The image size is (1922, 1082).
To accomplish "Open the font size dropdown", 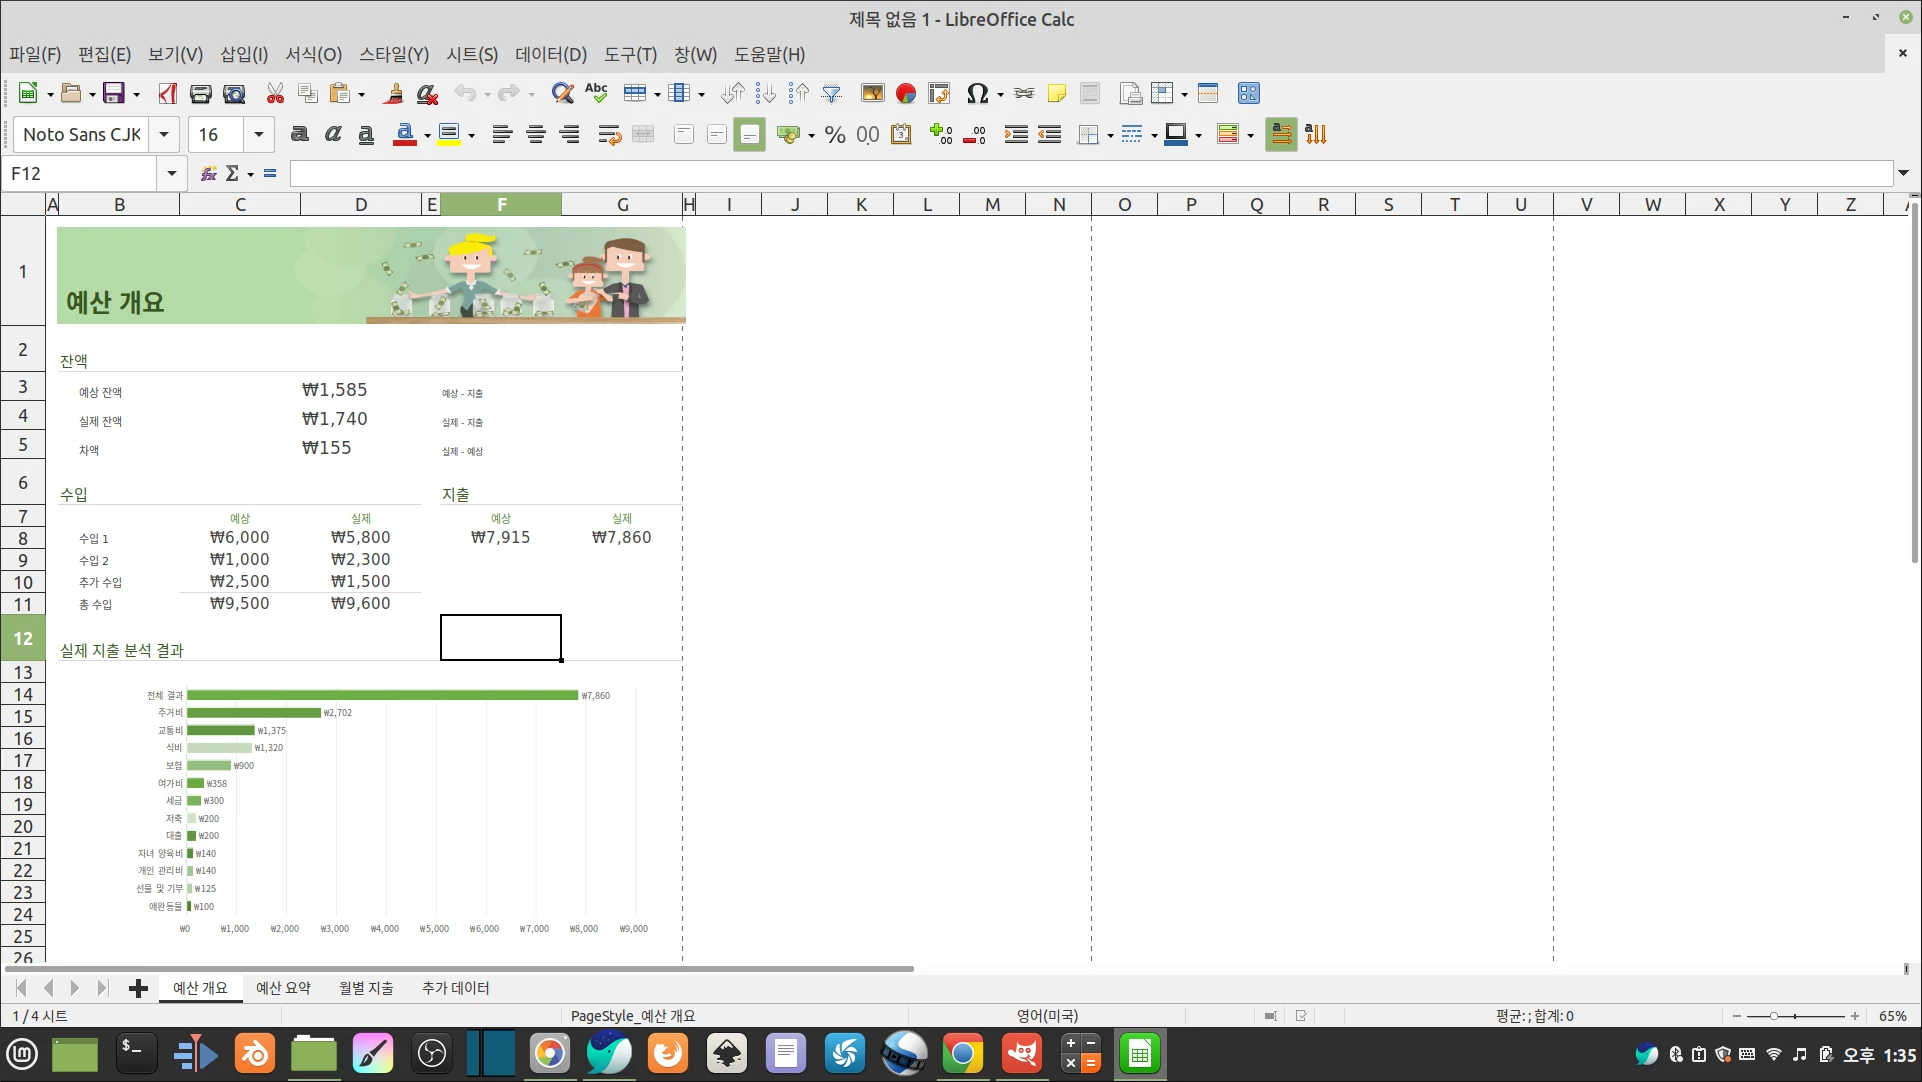I will (258, 134).
